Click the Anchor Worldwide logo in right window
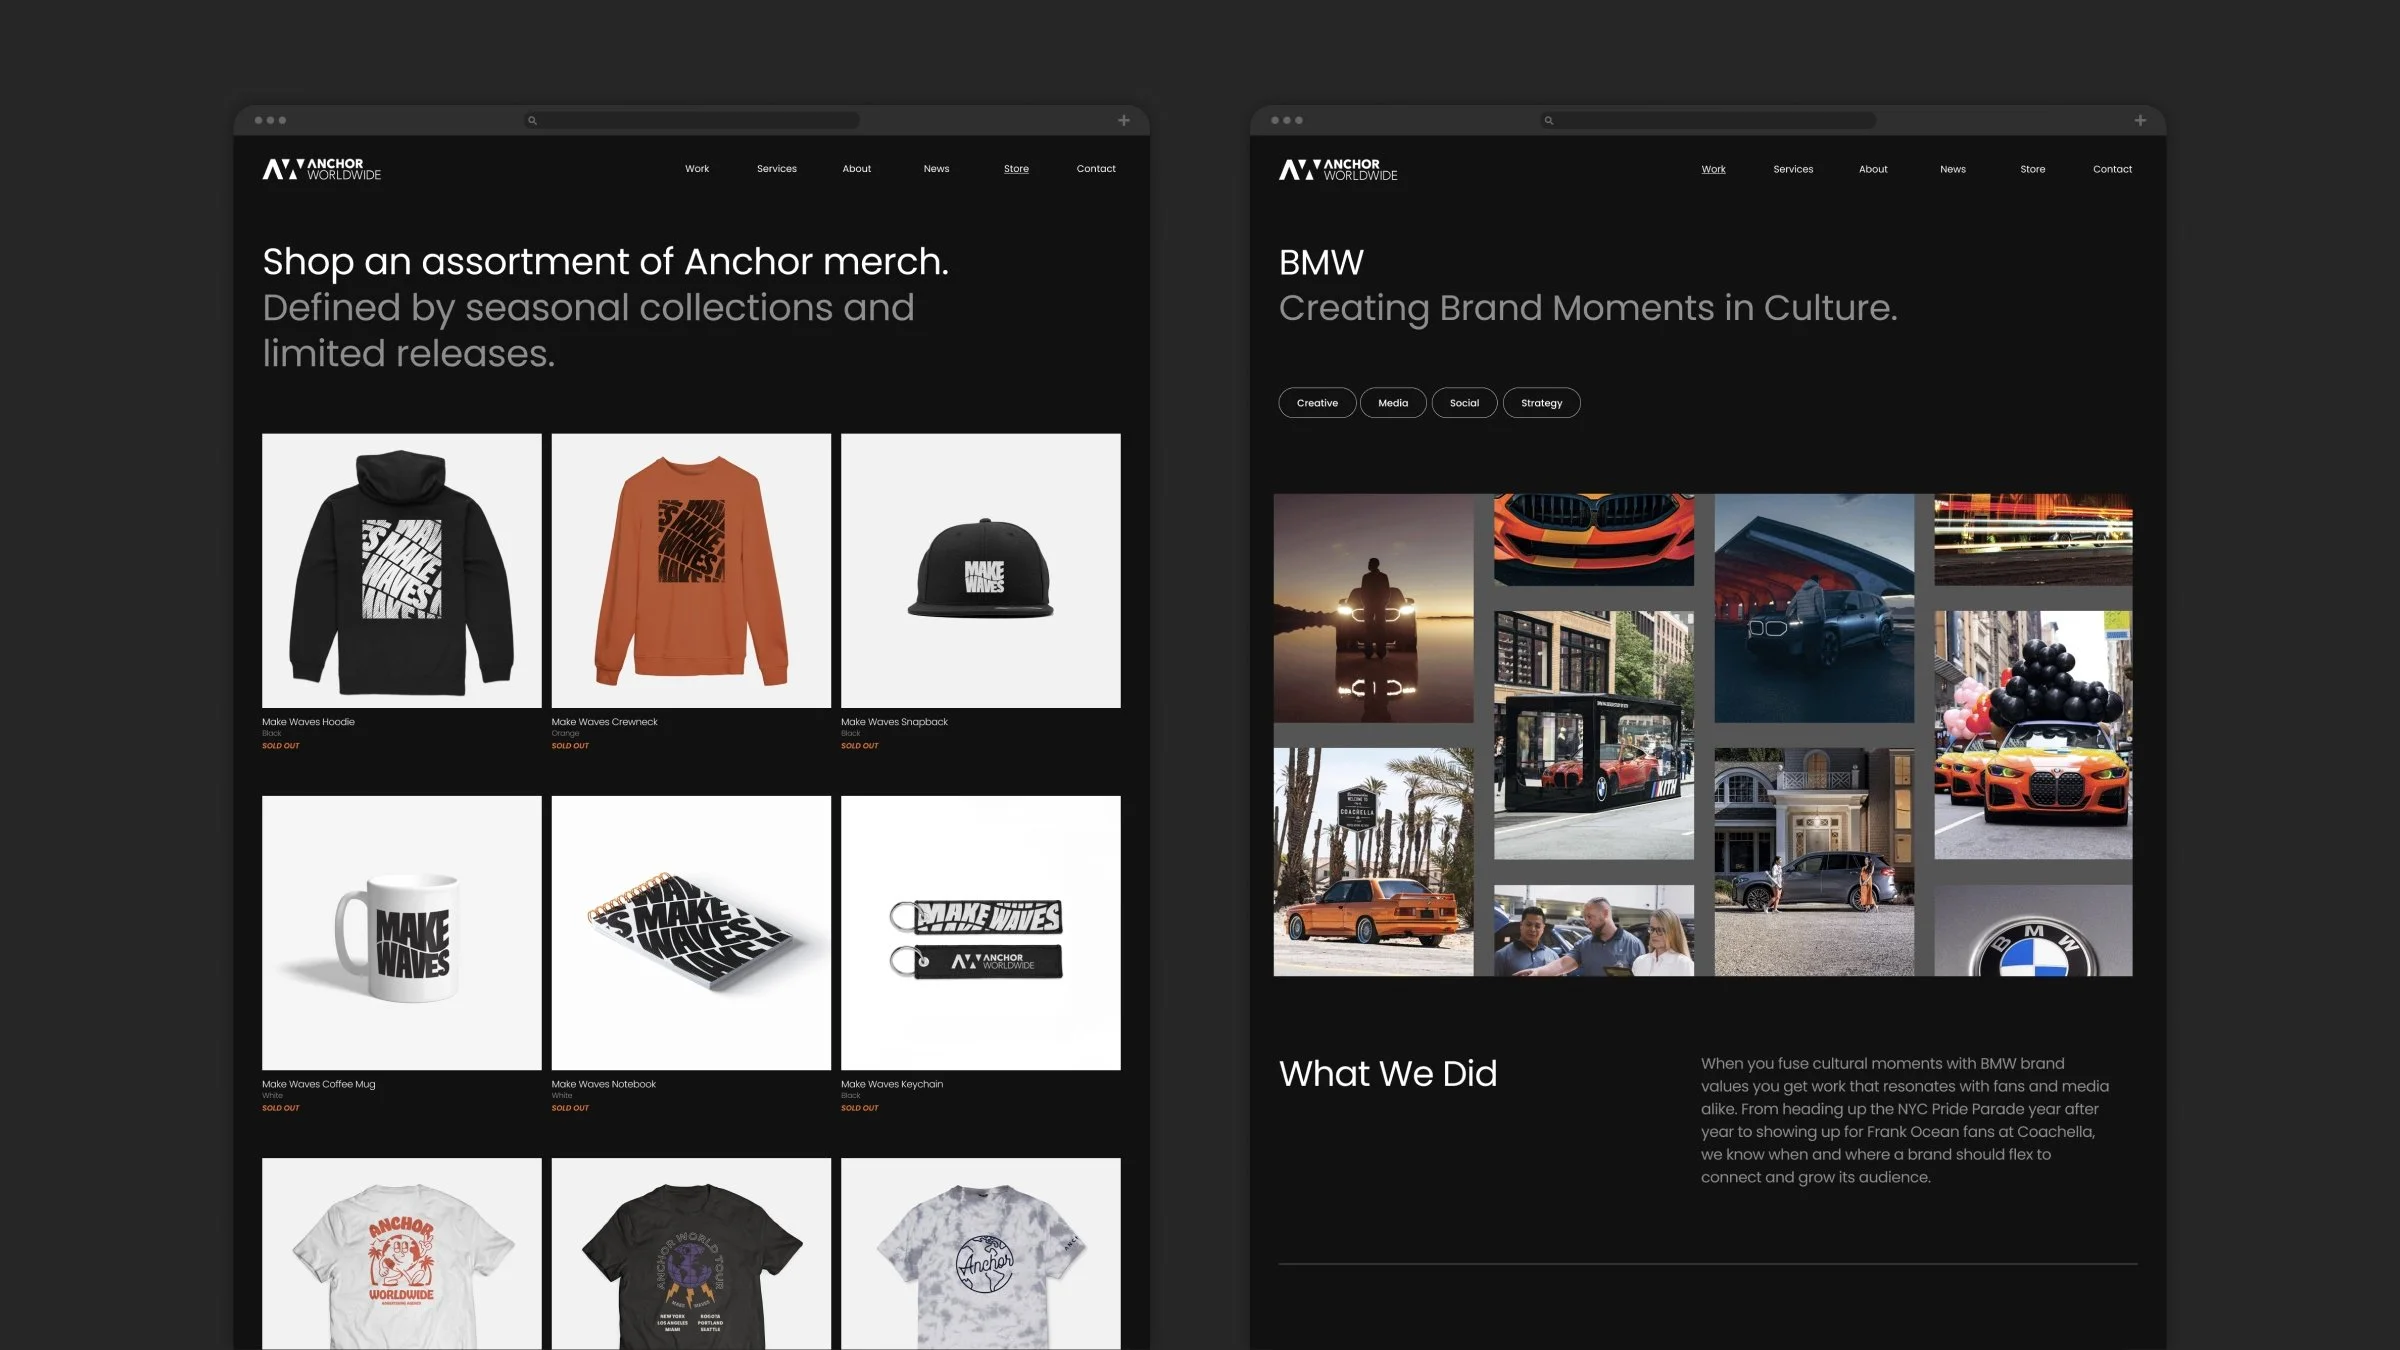The height and width of the screenshot is (1350, 2400). pos(1337,169)
